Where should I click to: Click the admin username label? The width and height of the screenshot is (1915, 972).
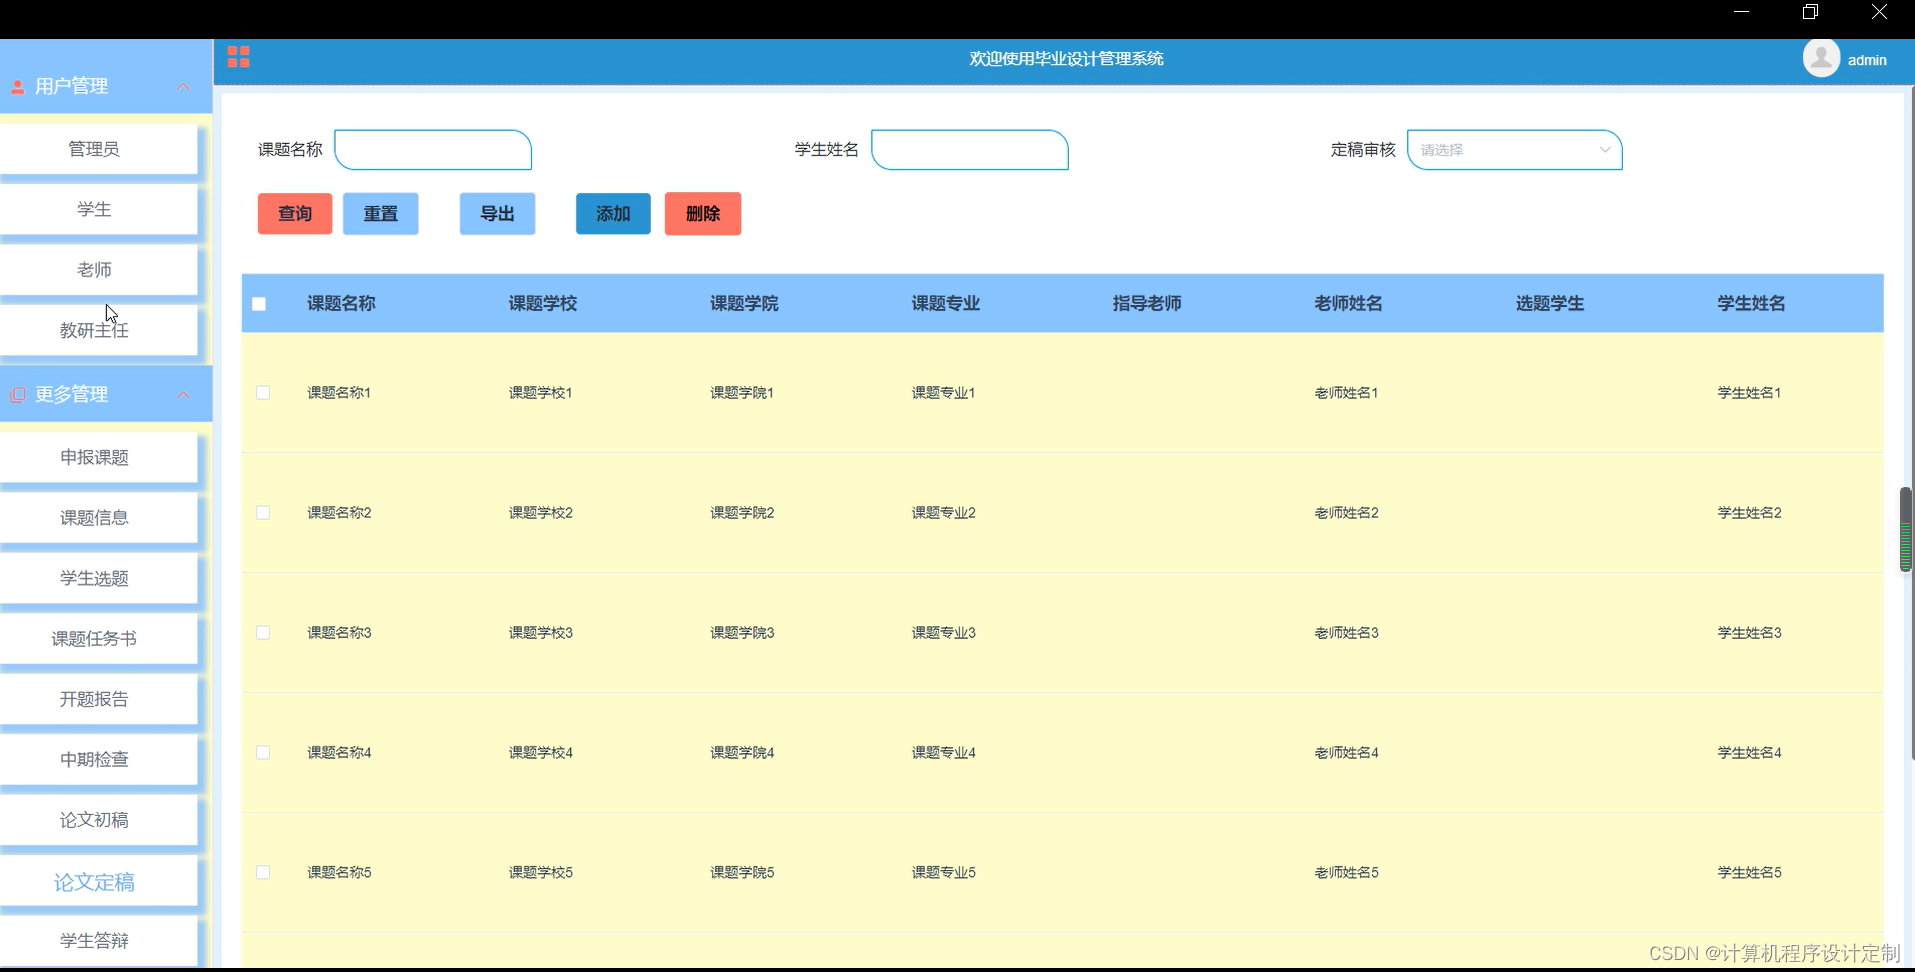point(1867,60)
